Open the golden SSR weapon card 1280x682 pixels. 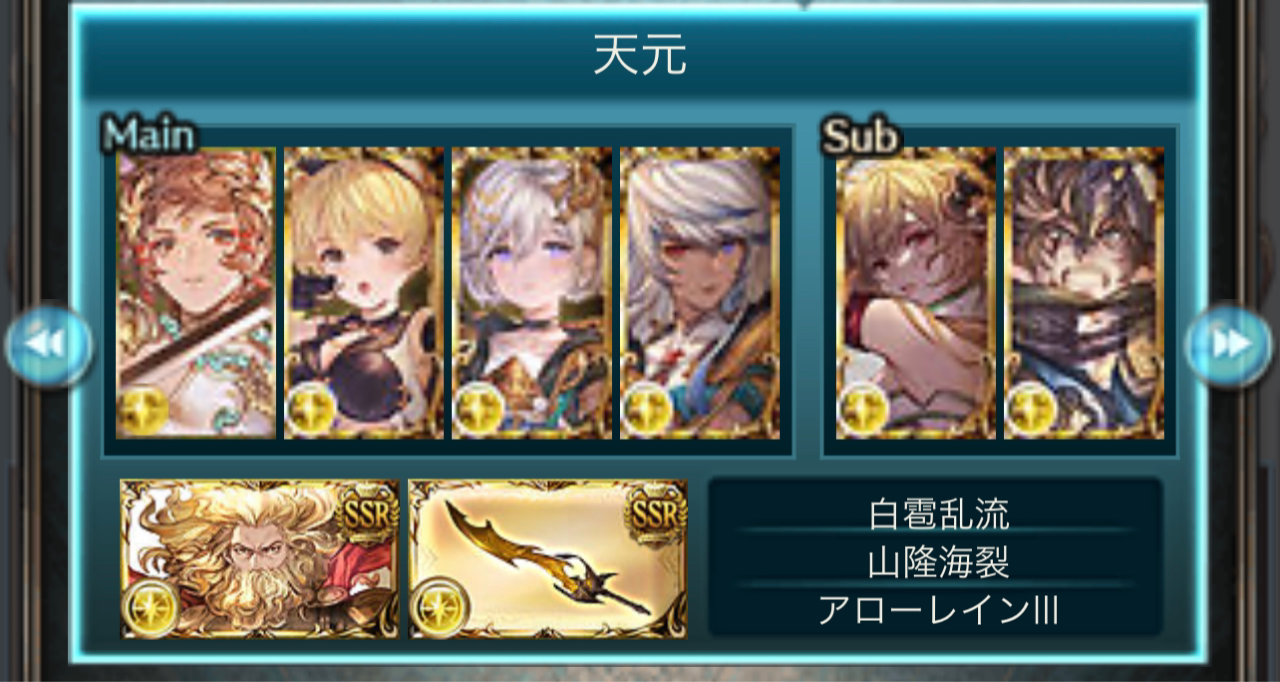(548, 559)
